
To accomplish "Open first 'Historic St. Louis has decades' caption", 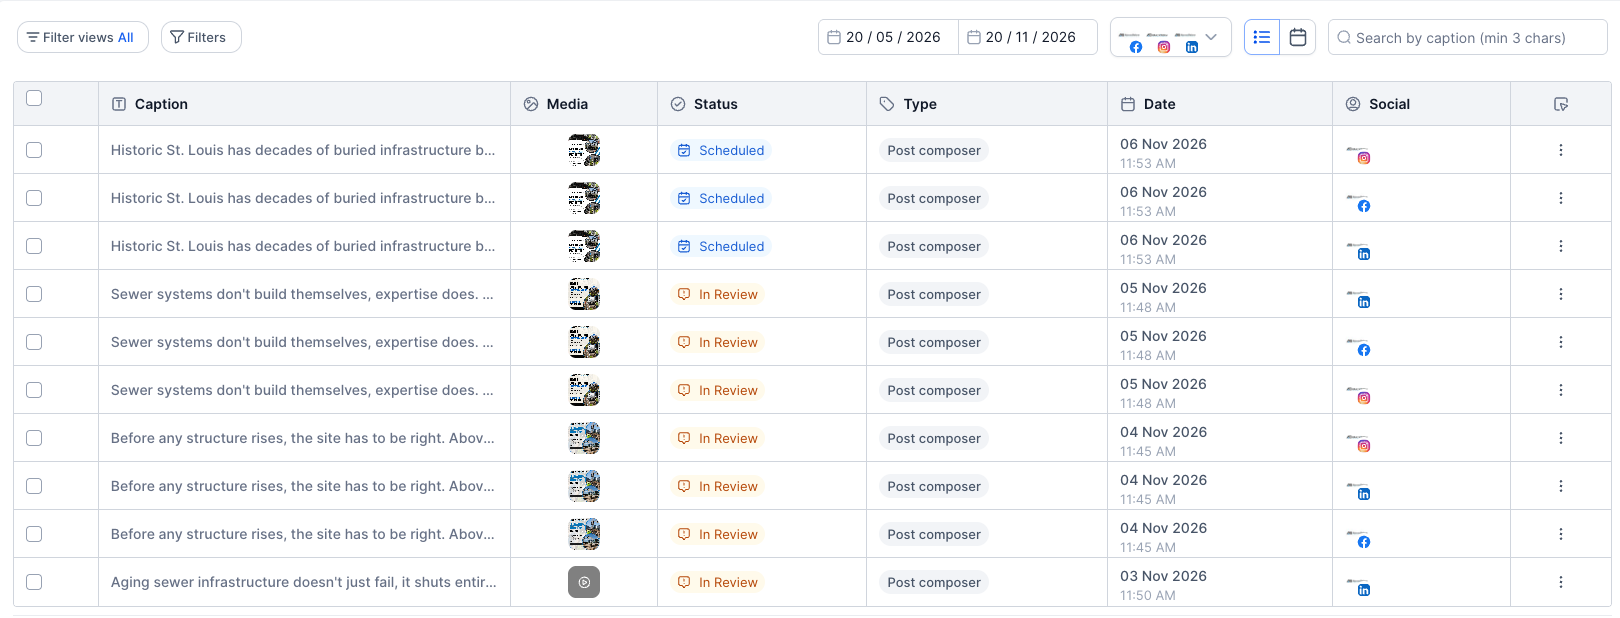I will coord(303,150).
